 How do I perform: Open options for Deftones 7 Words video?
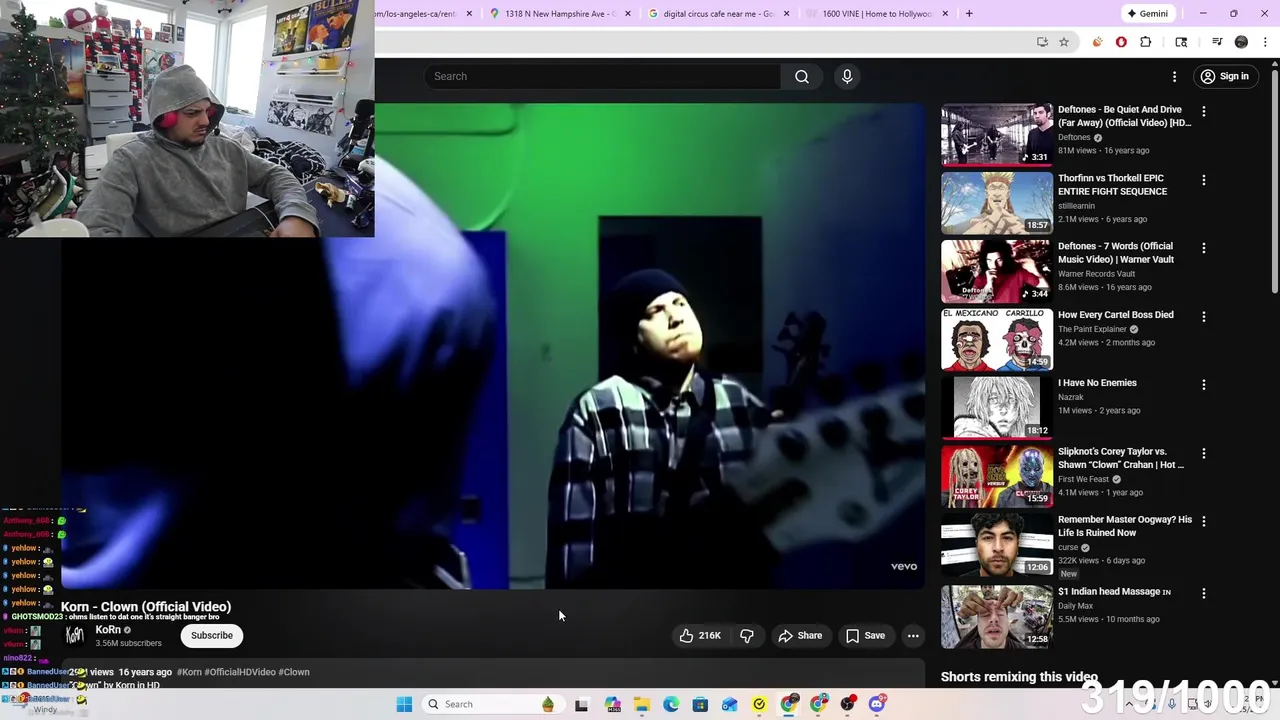tap(1204, 248)
